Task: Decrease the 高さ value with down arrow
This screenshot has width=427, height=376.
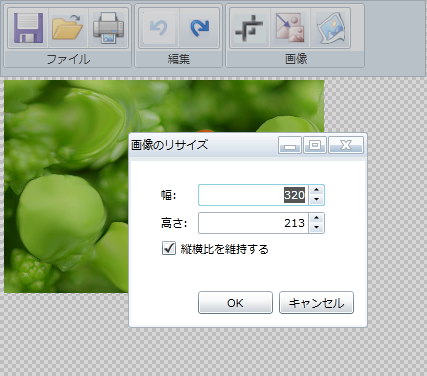Action: [316, 228]
